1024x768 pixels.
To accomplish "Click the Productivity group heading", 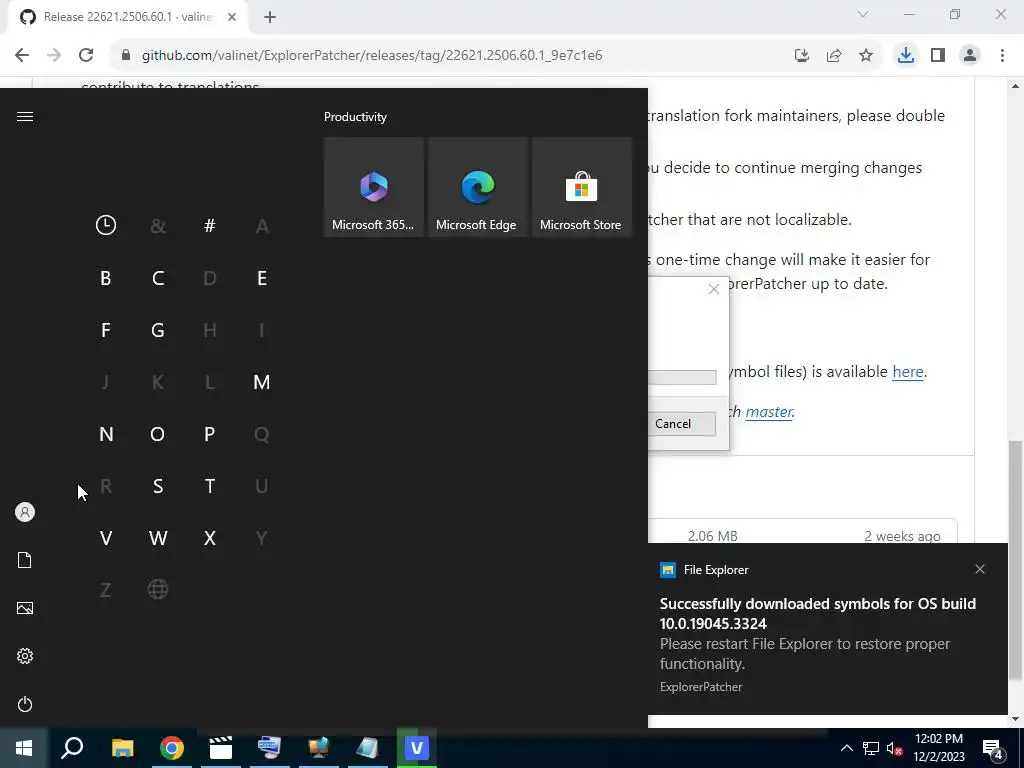I will pos(355,117).
